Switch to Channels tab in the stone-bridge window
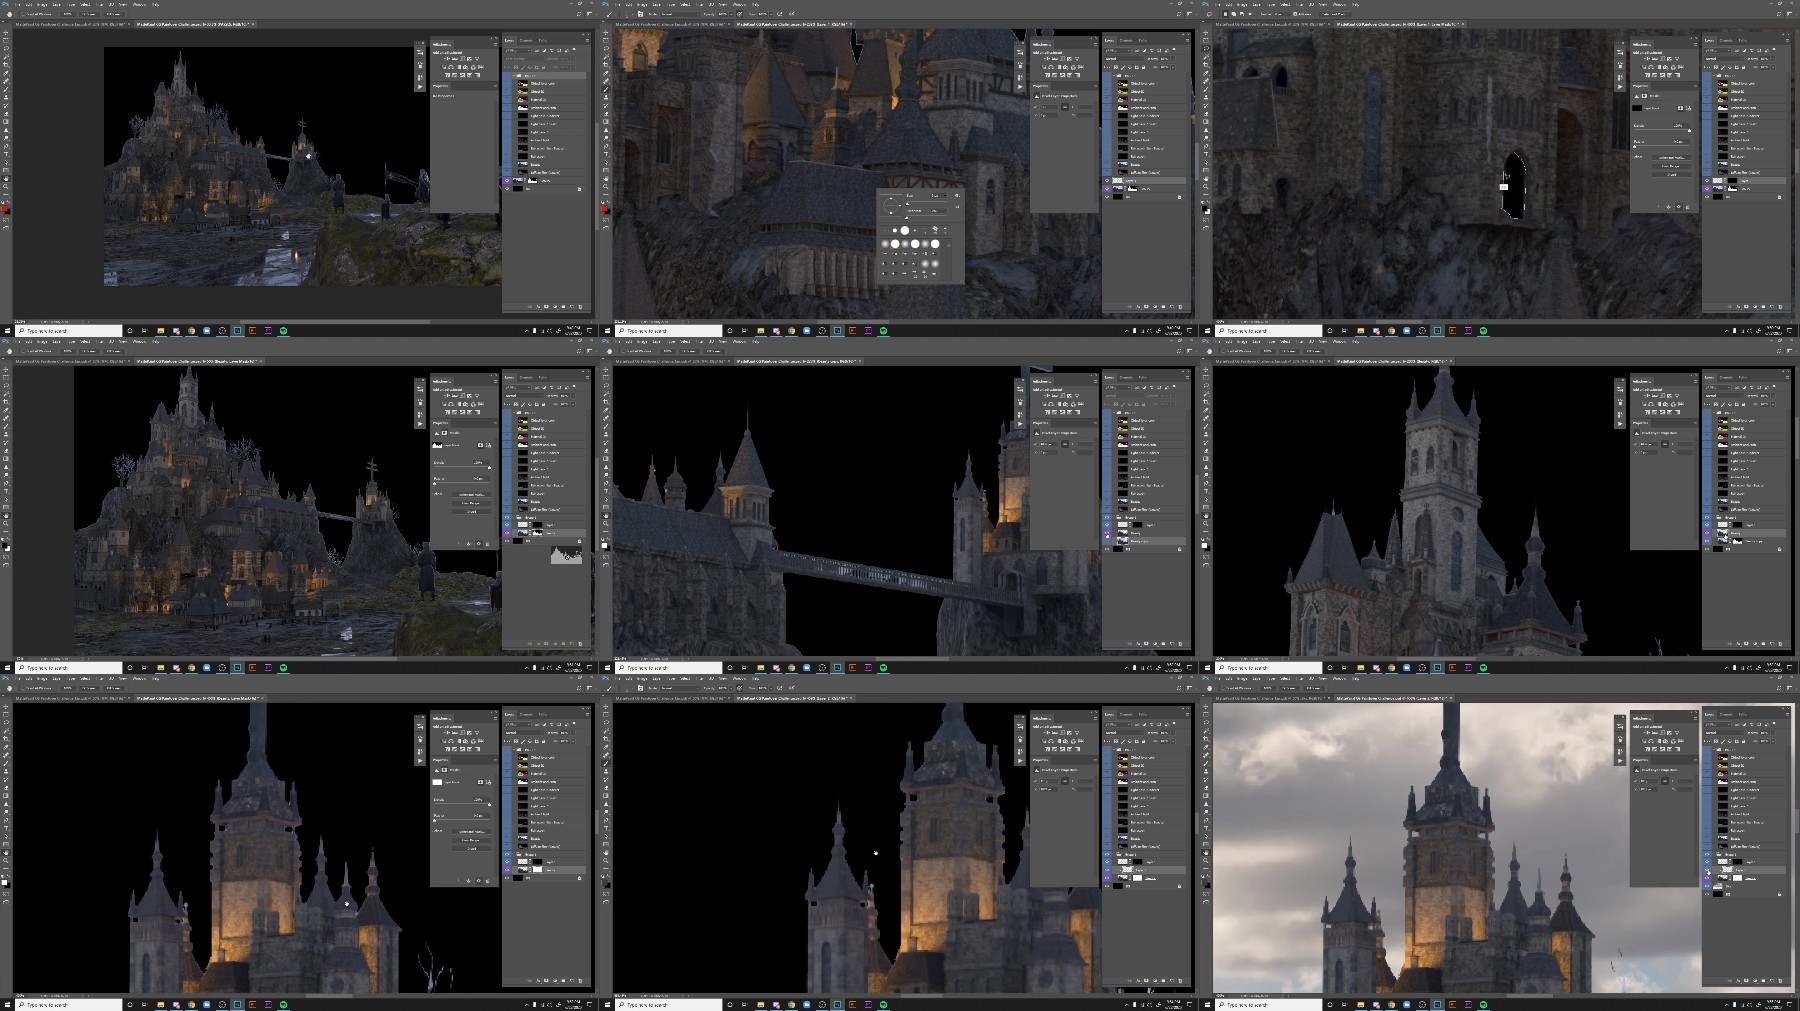The height and width of the screenshot is (1011, 1800). click(x=1126, y=378)
